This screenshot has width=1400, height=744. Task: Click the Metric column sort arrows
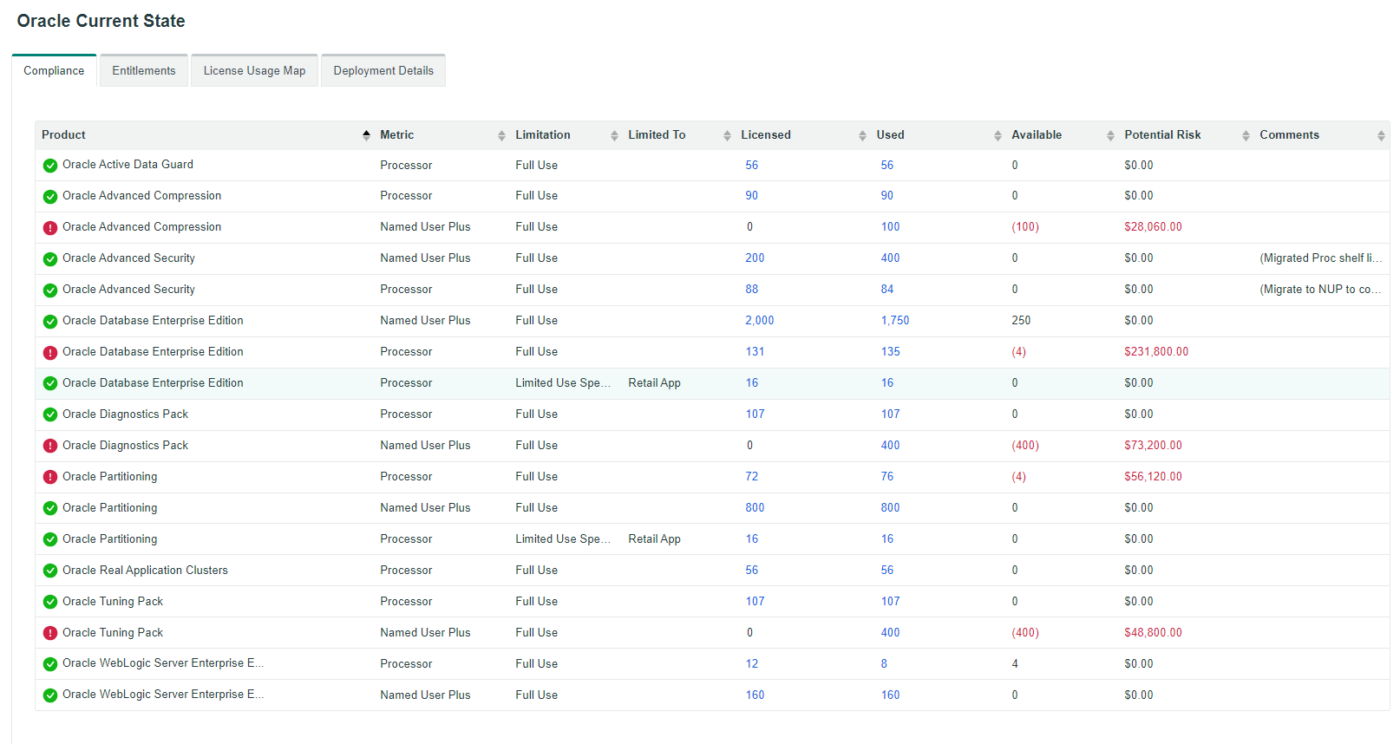pyautogui.click(x=502, y=136)
